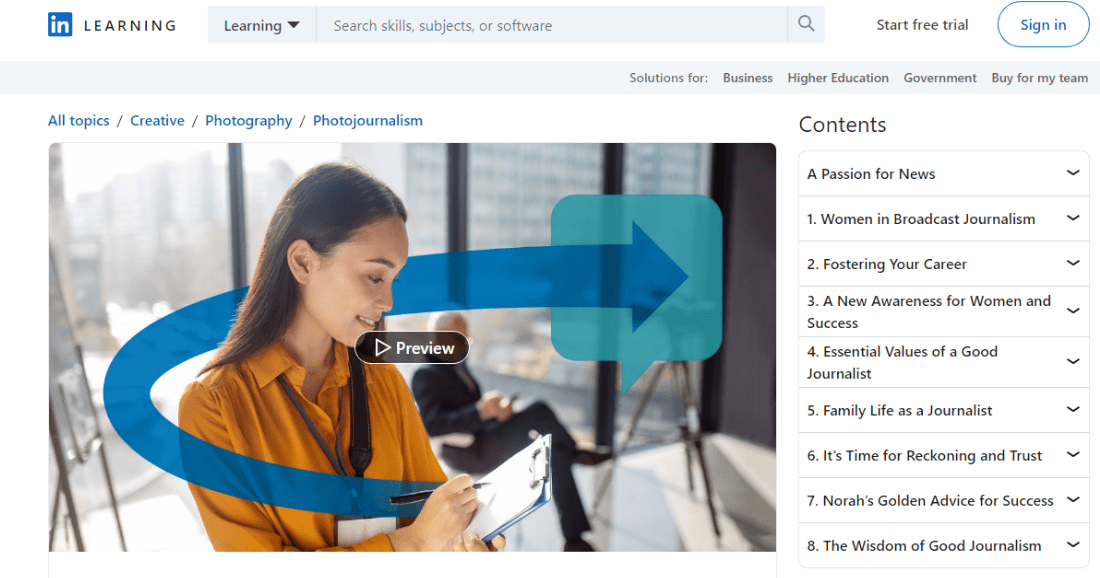Viewport: 1100px width, 578px height.
Task: Type in the search skills field
Action: [551, 25]
